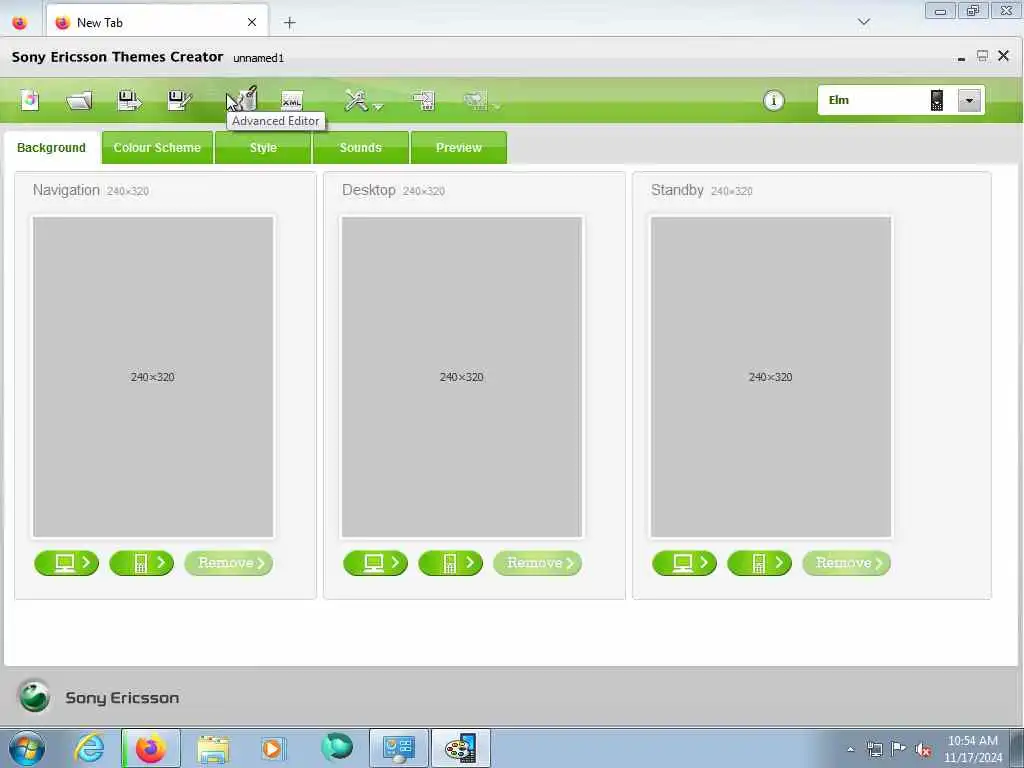Image resolution: width=1024 pixels, height=768 pixels.
Task: Open Windows Media Player from taskbar
Action: pyautogui.click(x=272, y=748)
